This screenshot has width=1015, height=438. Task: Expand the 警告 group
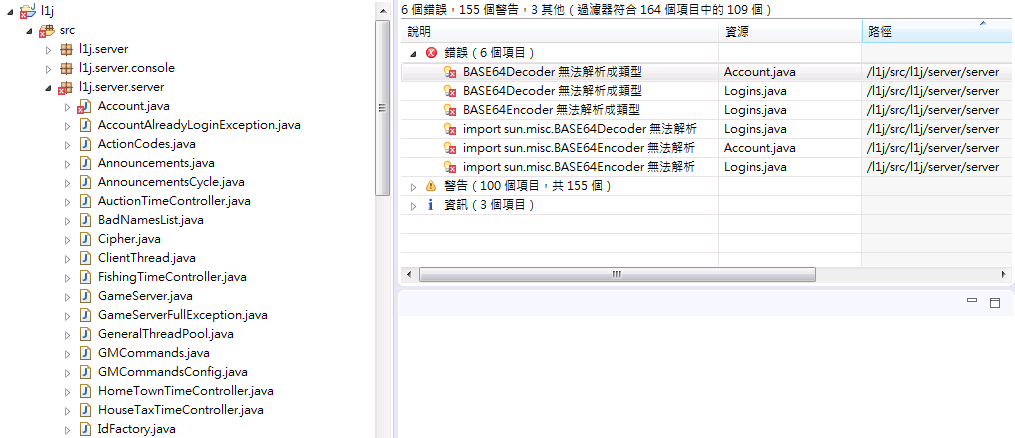click(x=414, y=186)
